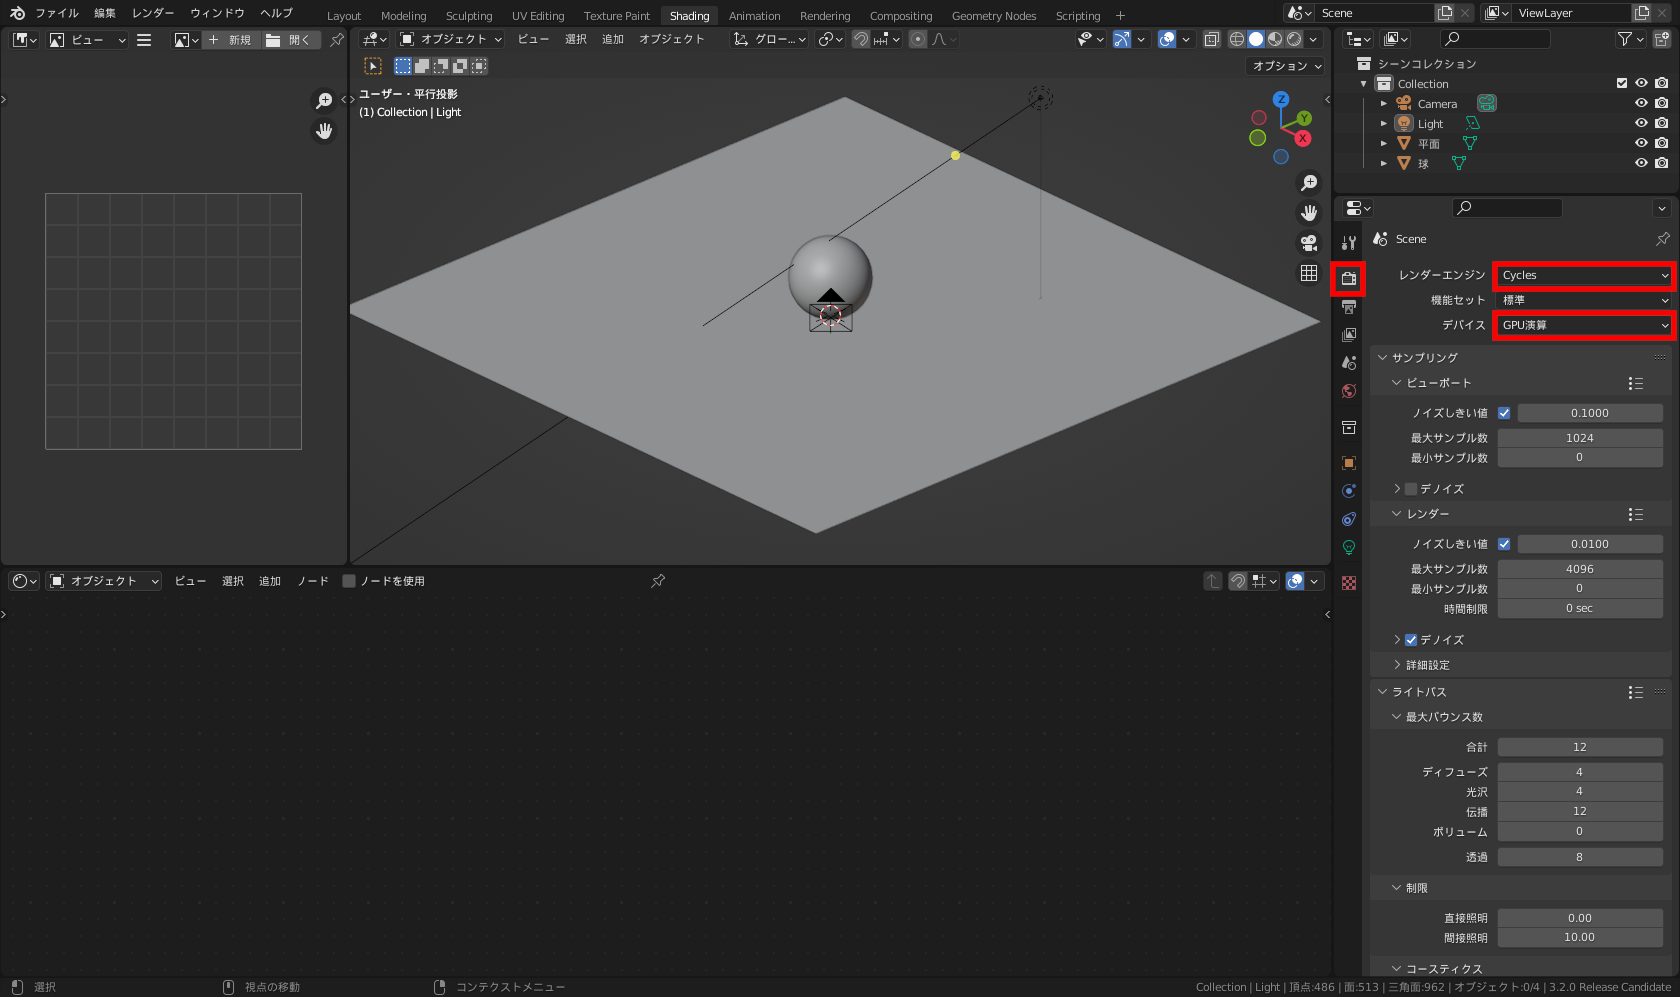
Task: Open the 編集 menu
Action: (105, 13)
